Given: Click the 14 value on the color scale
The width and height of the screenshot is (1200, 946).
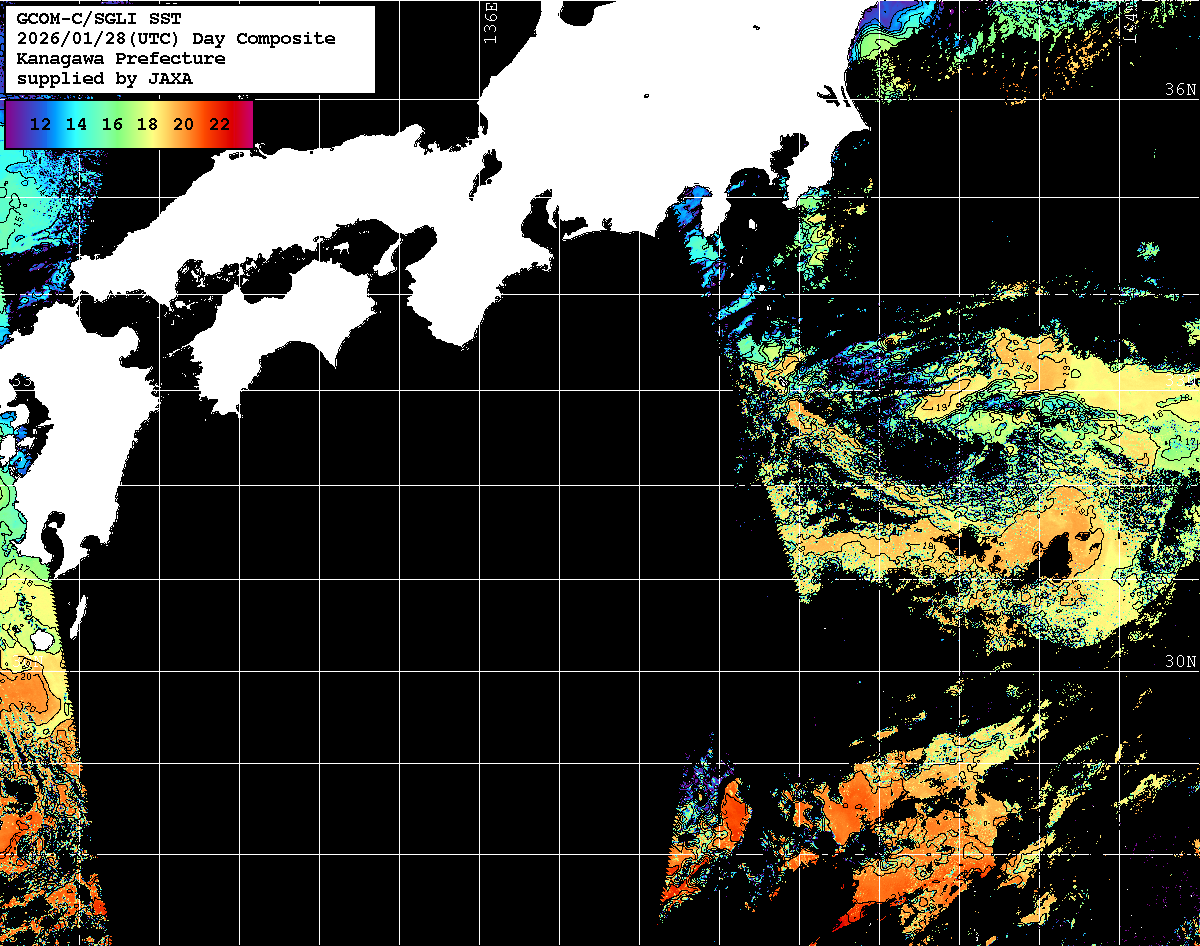Looking at the screenshot, I should point(77,125).
